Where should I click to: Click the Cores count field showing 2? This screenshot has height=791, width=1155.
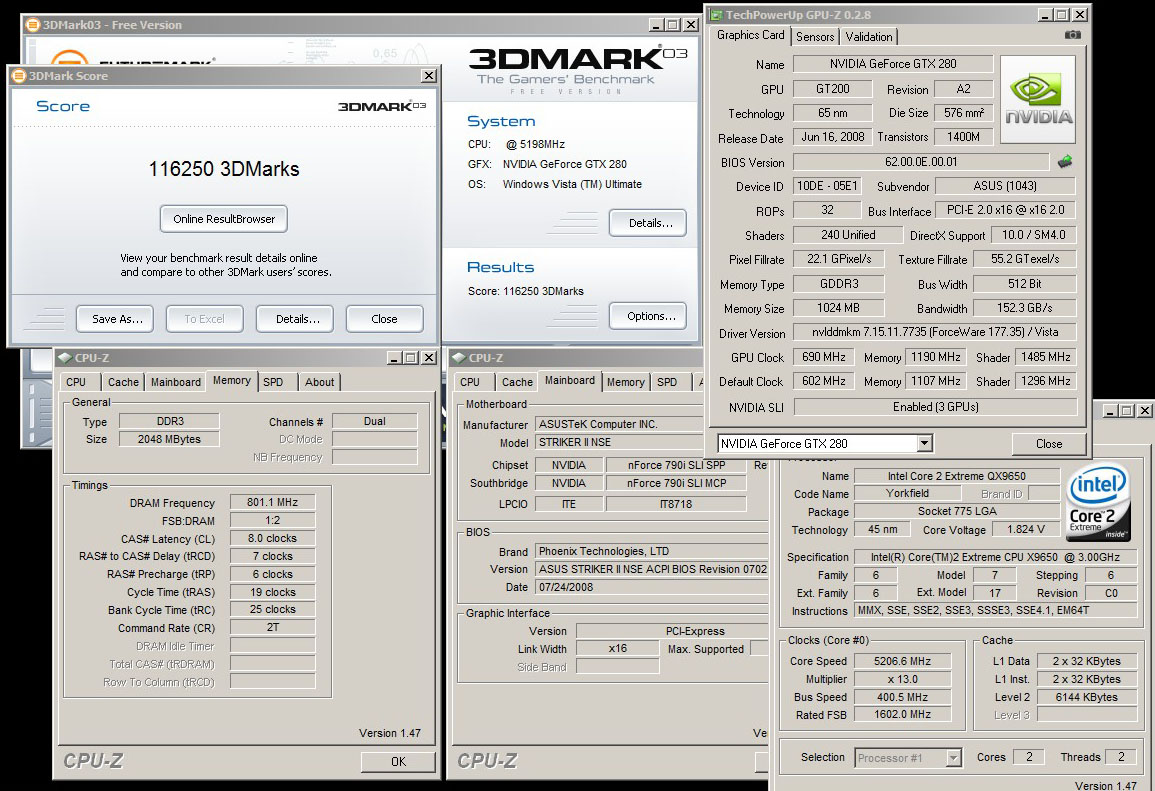(1029, 757)
